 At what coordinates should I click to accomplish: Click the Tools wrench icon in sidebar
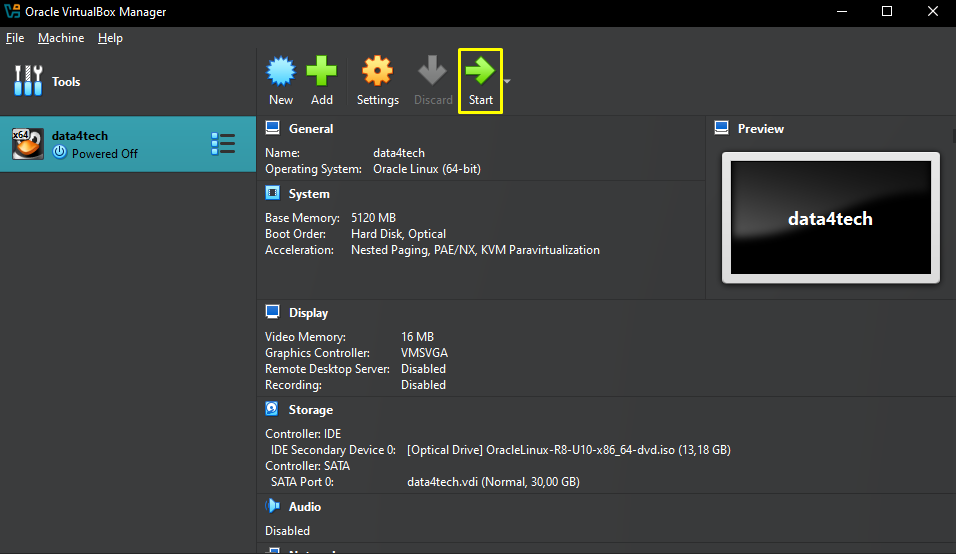tap(28, 81)
